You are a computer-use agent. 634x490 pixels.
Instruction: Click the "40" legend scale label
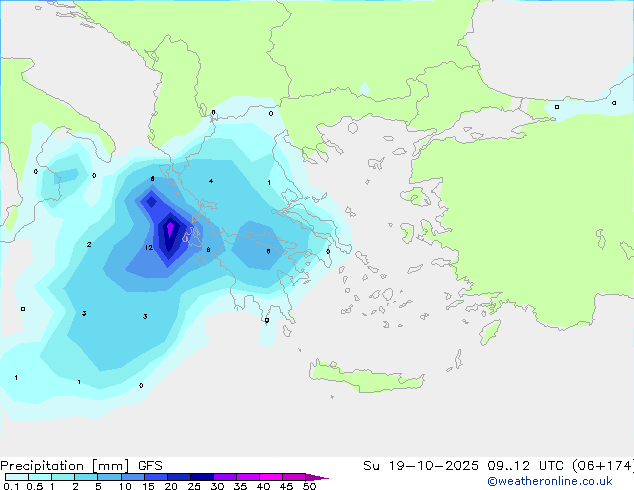[x=263, y=486]
